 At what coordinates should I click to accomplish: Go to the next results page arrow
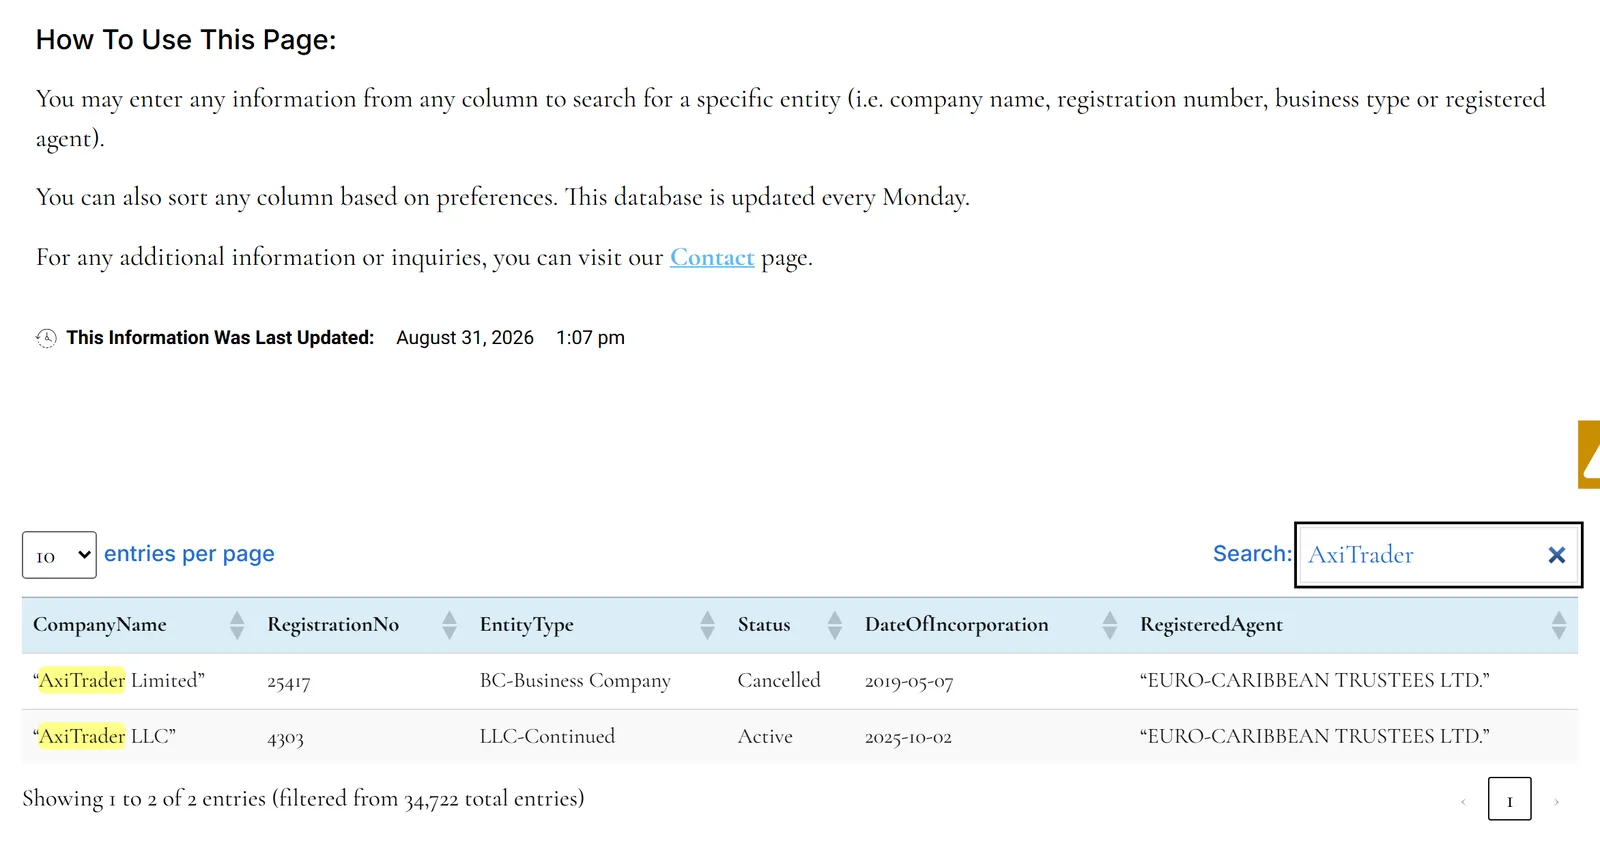tap(1556, 801)
